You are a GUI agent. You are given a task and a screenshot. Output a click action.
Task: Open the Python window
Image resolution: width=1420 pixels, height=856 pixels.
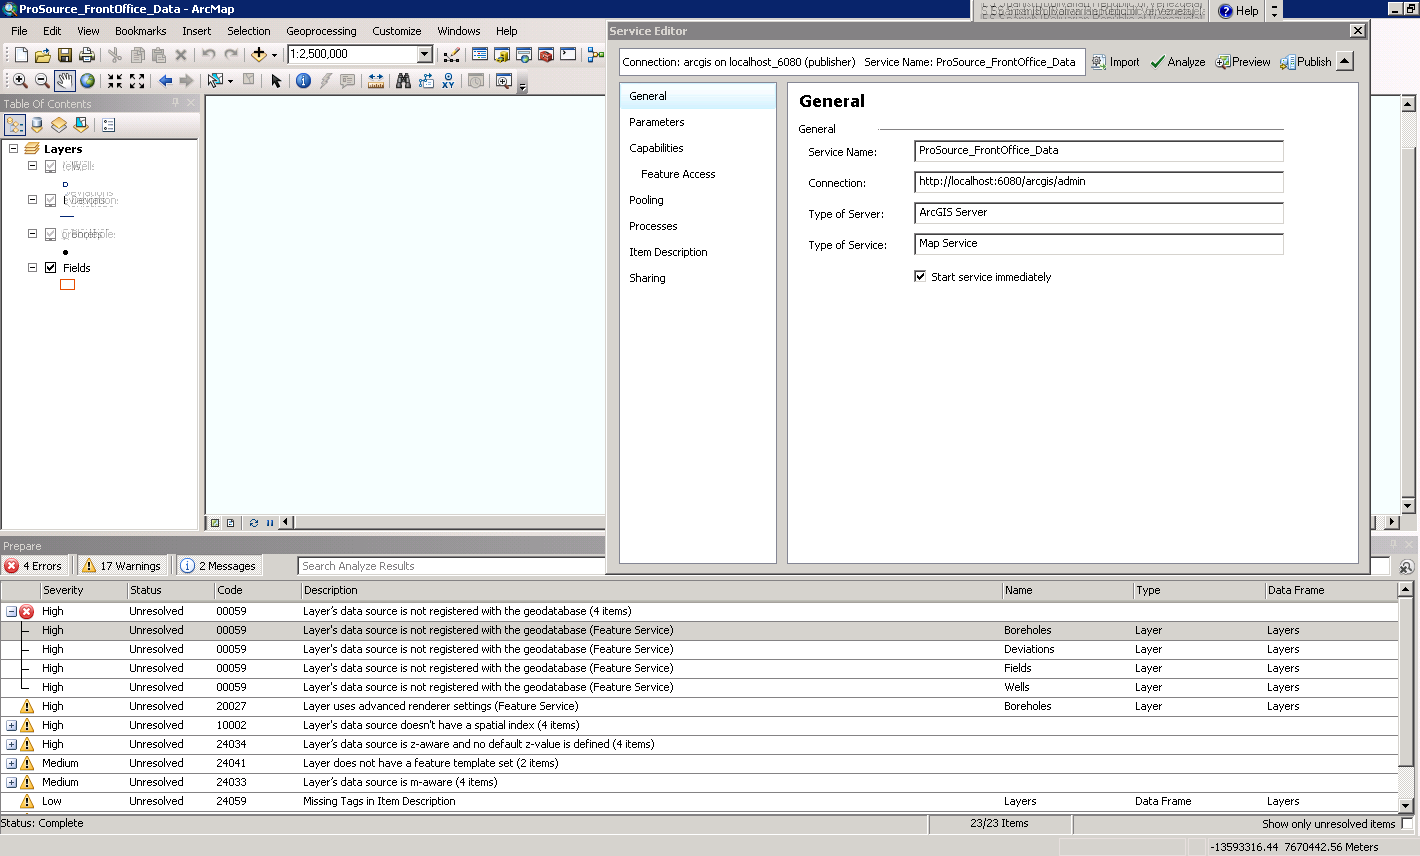coord(568,55)
